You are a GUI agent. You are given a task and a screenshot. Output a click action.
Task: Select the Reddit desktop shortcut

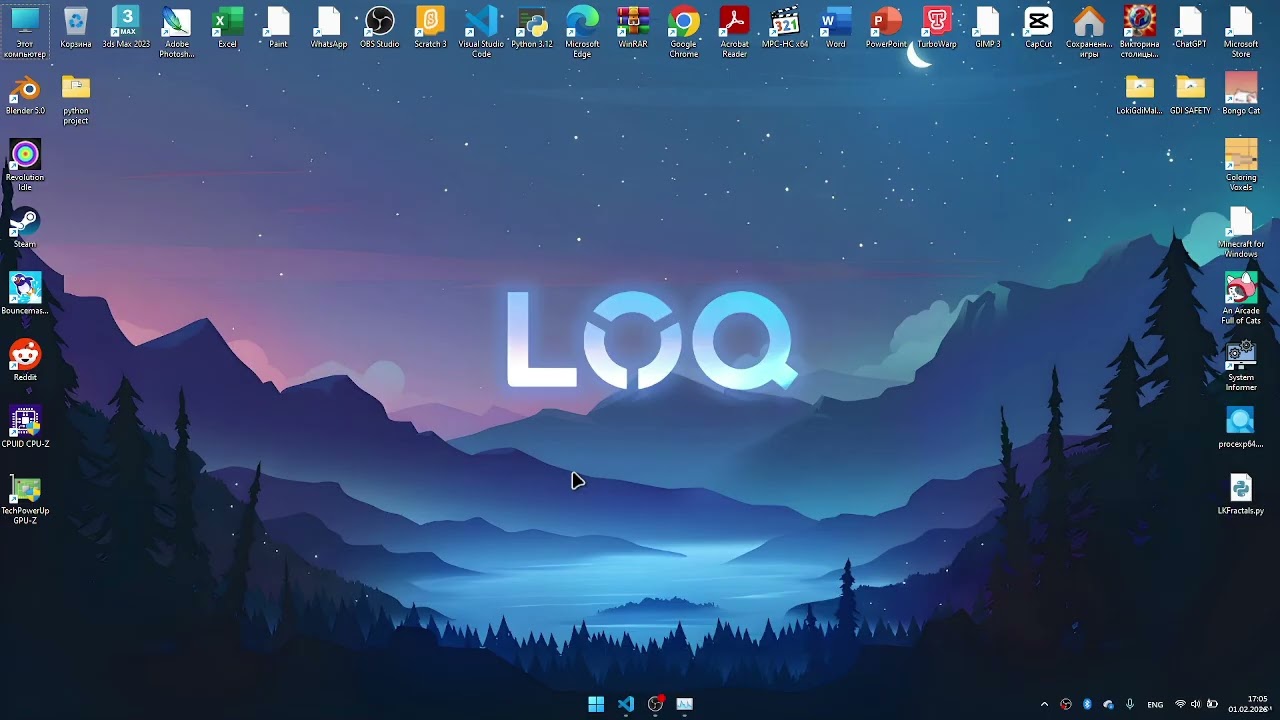click(x=25, y=361)
